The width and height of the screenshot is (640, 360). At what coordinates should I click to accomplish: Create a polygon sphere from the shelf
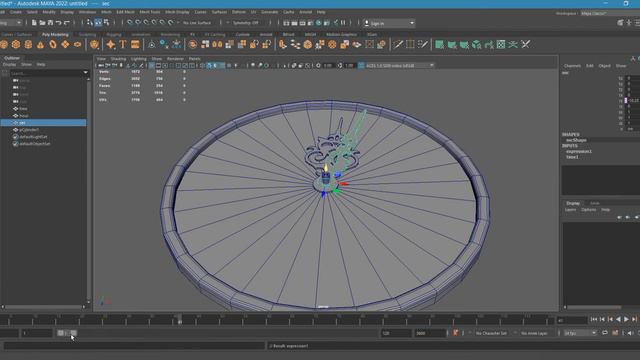click(4, 44)
